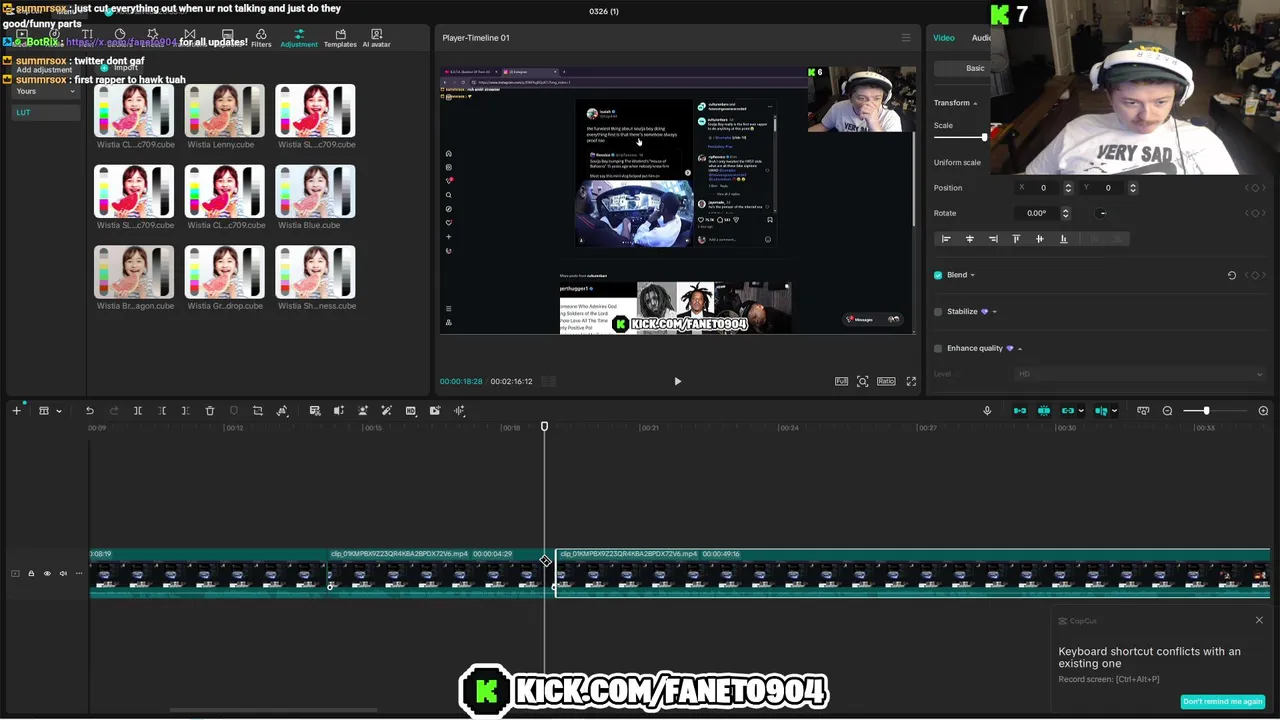Click the record voiceover microphone icon

987,411
